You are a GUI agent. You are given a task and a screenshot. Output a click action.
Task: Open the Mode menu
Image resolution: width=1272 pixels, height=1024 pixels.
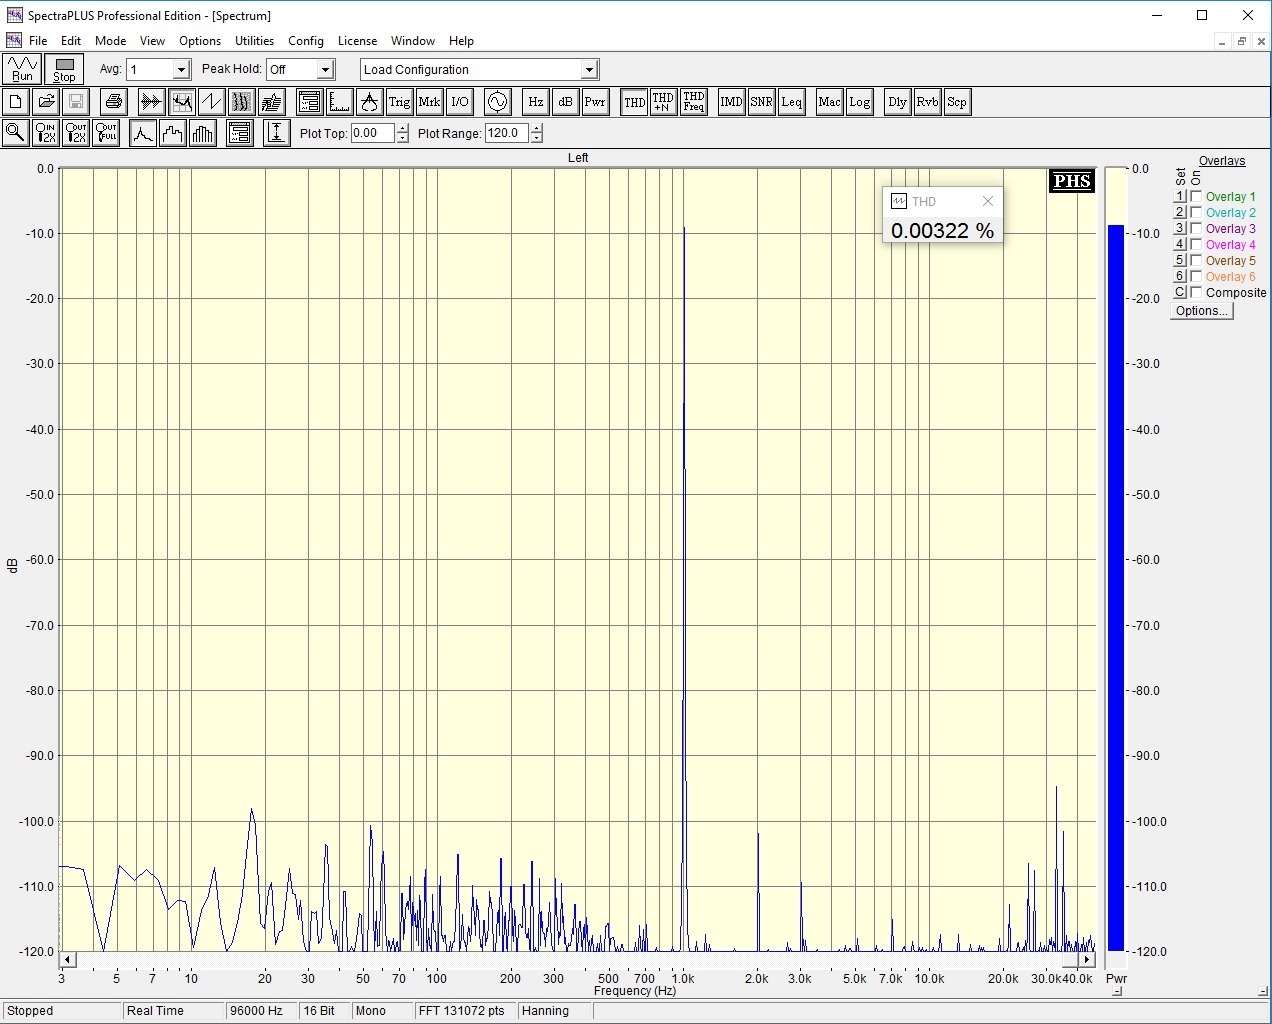[110, 41]
